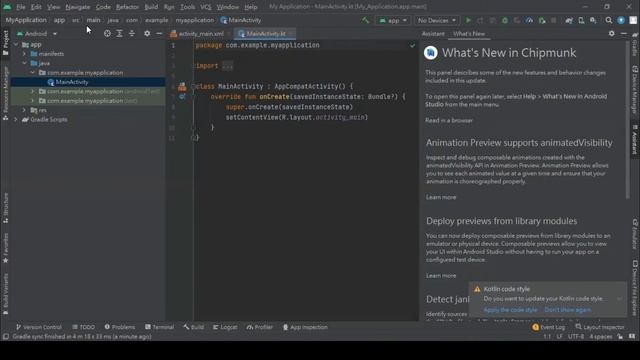
Task: Expand Gradle Scripts node
Action: click(16, 120)
